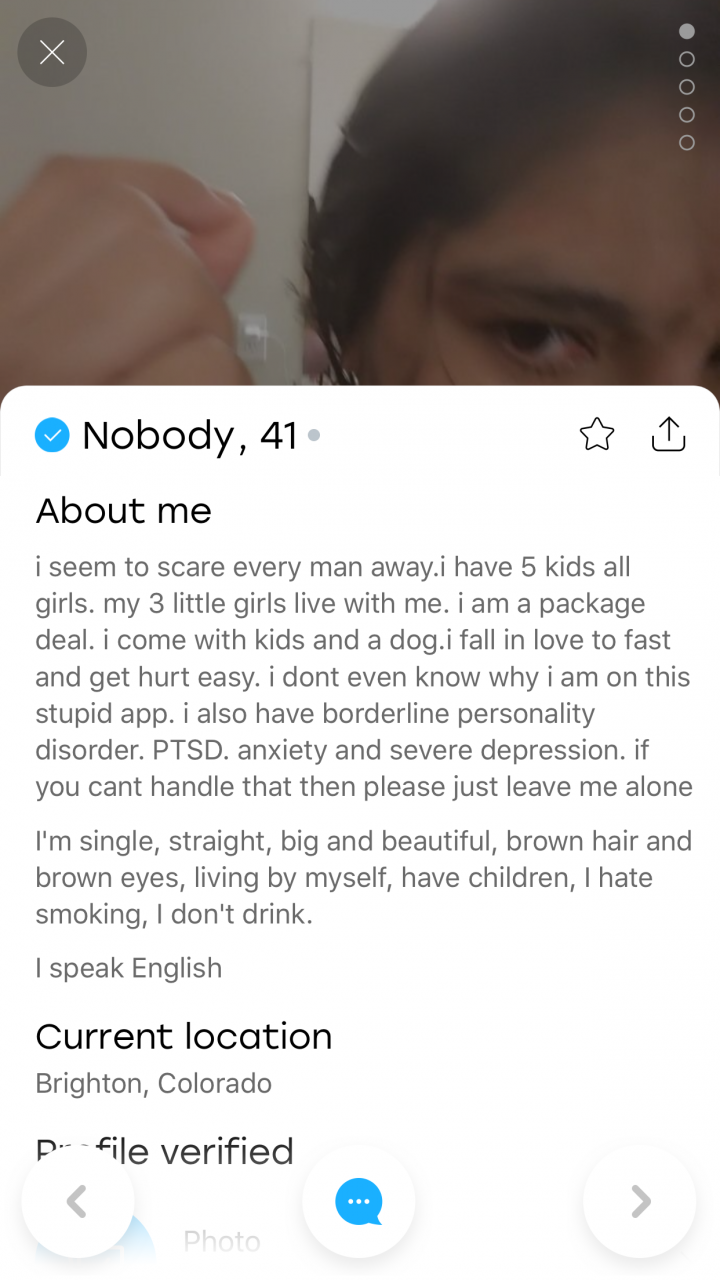Select the first photo indicator dot

click(x=687, y=31)
